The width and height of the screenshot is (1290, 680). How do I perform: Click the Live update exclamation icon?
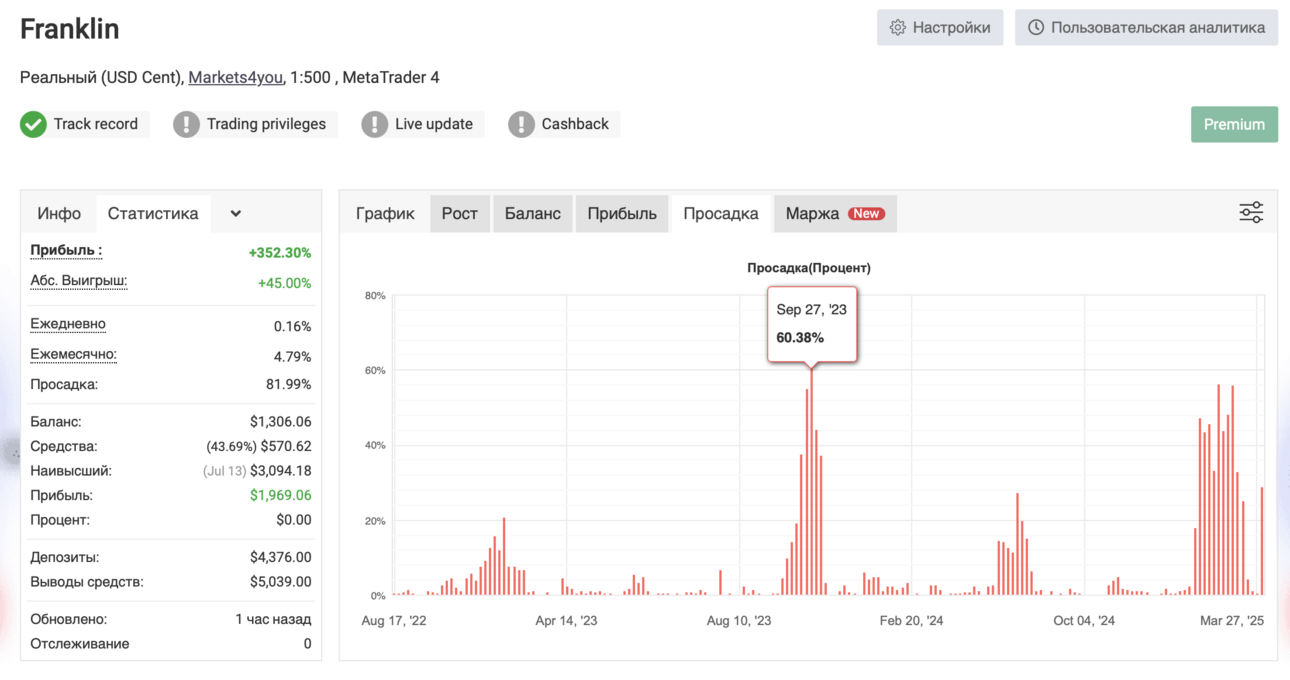(x=374, y=124)
